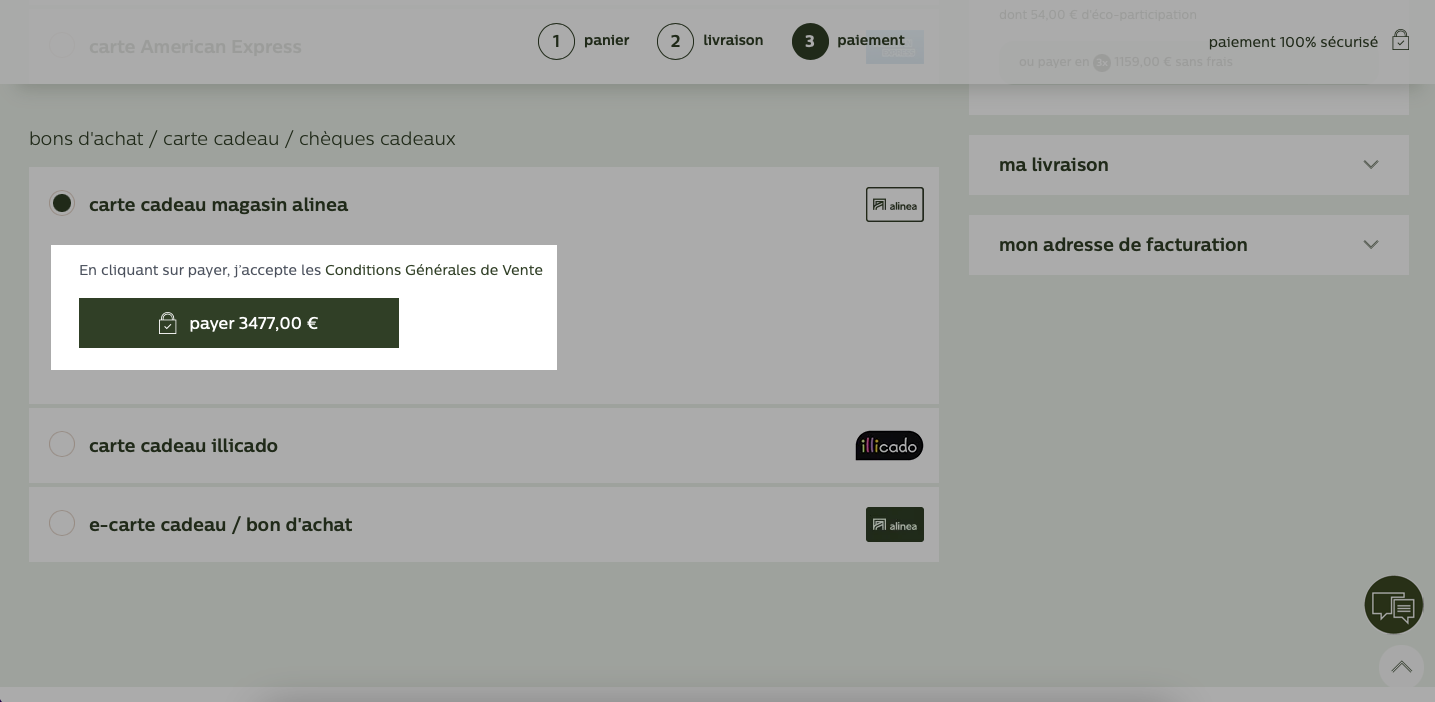Select carte cadeau illicado radio option
1435x702 pixels.
62,444
